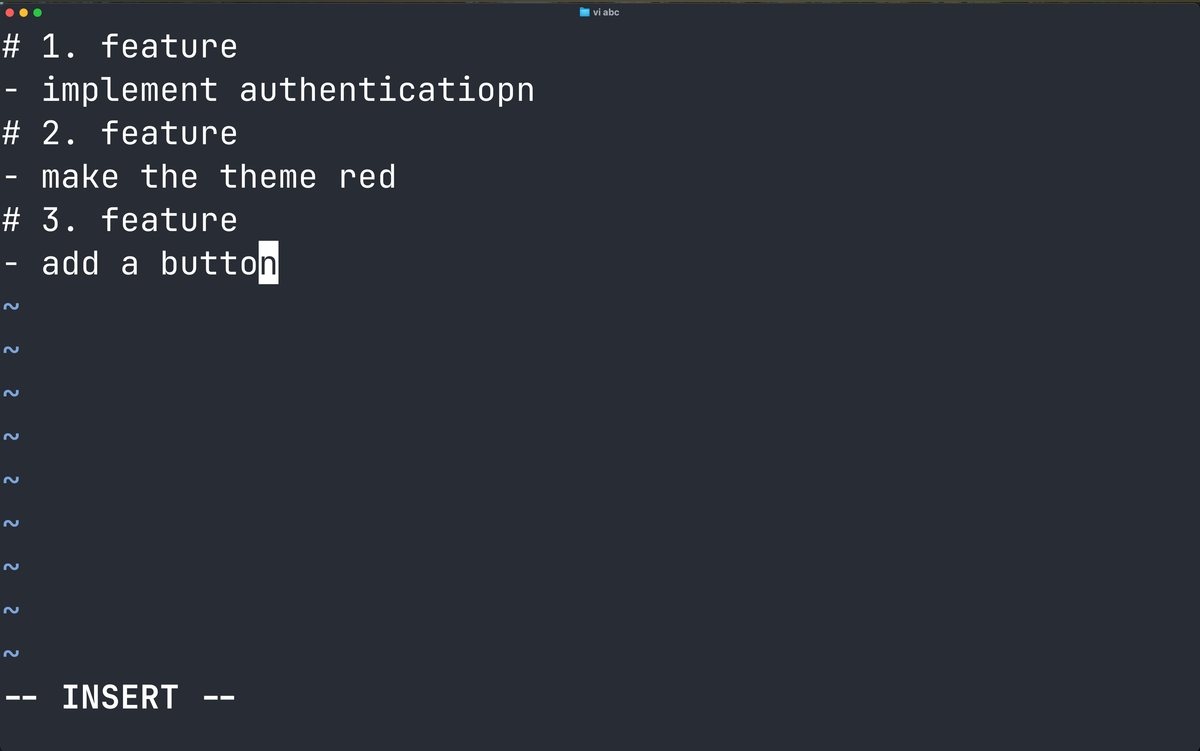Place cursor on "# 1. feature" heading line

(x=120, y=47)
